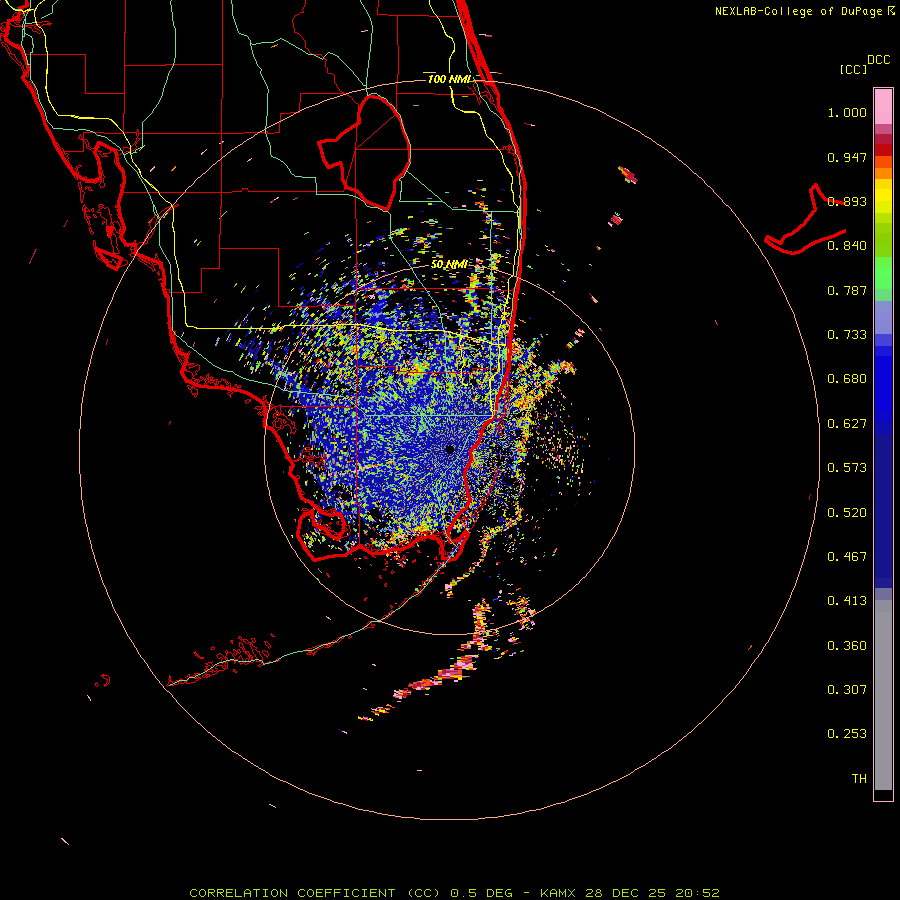
Task: Select the 0.520 scale value
Action: point(847,513)
